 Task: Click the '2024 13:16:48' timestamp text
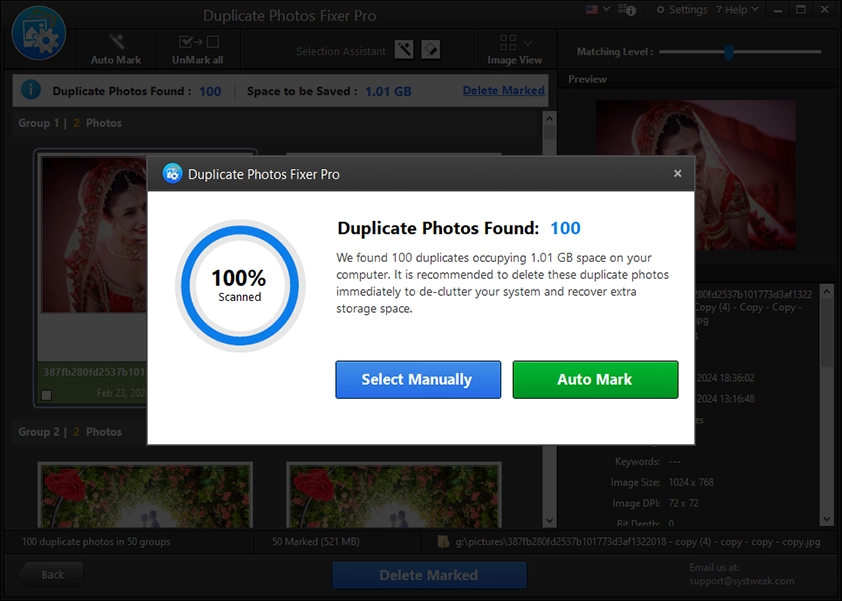point(725,399)
